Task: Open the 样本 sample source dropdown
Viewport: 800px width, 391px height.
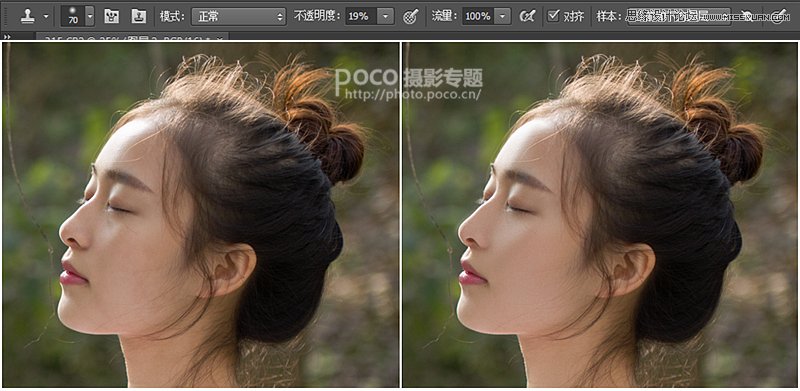Action: pos(679,16)
